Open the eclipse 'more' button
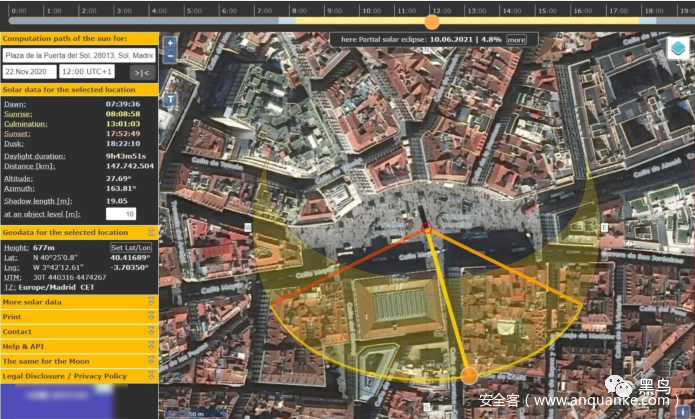Image resolution: width=695 pixels, height=419 pixels. tap(516, 39)
